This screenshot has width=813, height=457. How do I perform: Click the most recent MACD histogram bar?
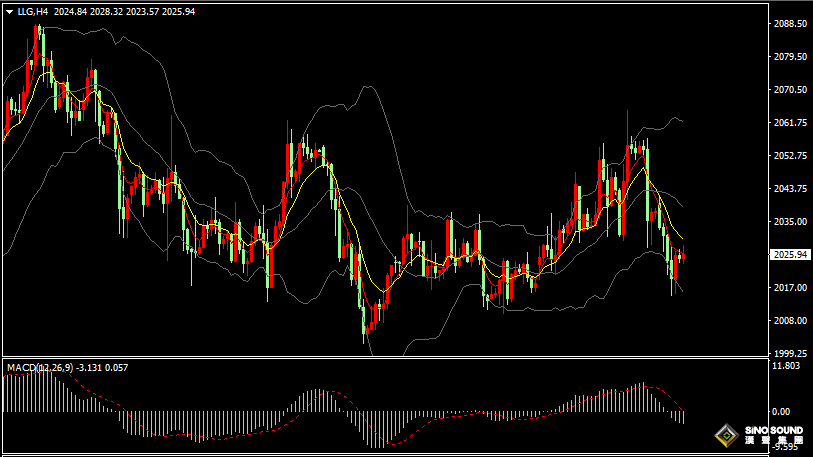683,417
